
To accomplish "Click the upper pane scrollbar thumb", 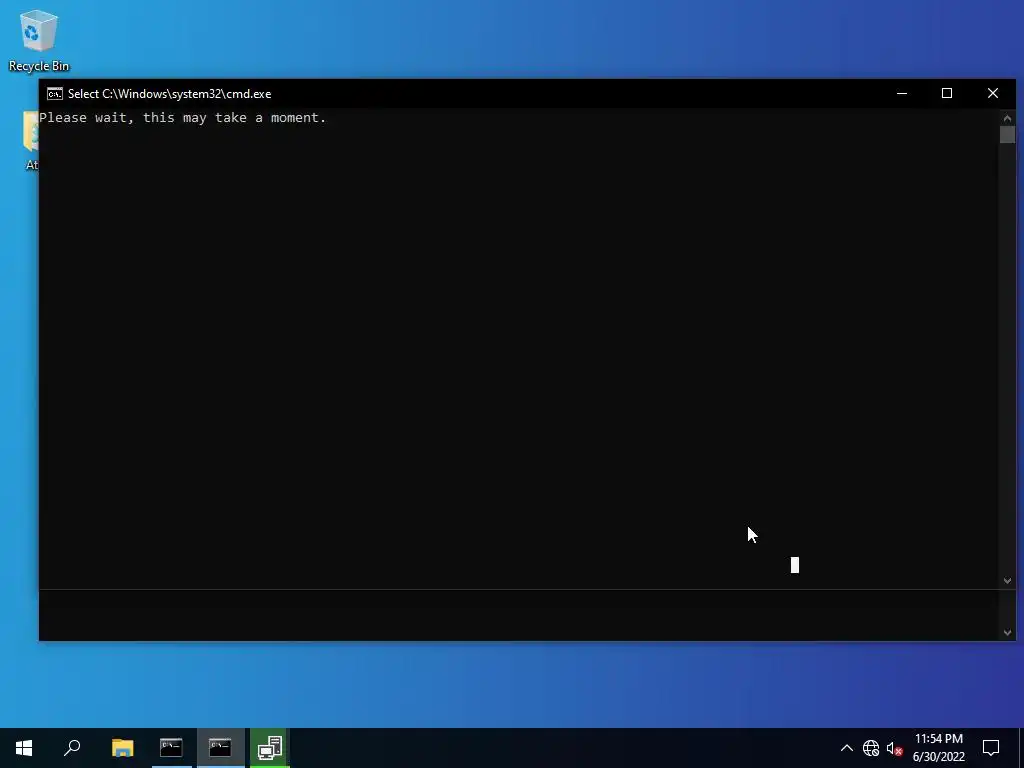I will coord(1007,135).
